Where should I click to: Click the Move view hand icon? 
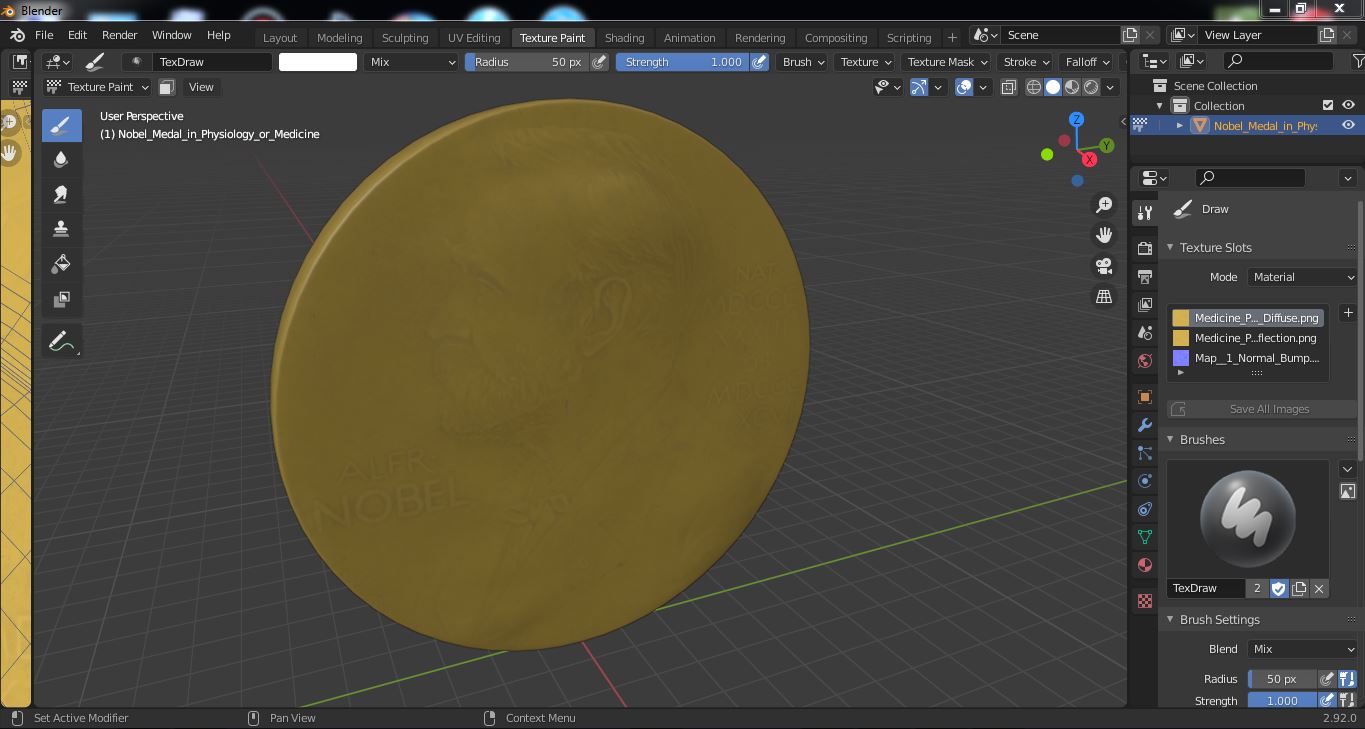click(x=1104, y=235)
